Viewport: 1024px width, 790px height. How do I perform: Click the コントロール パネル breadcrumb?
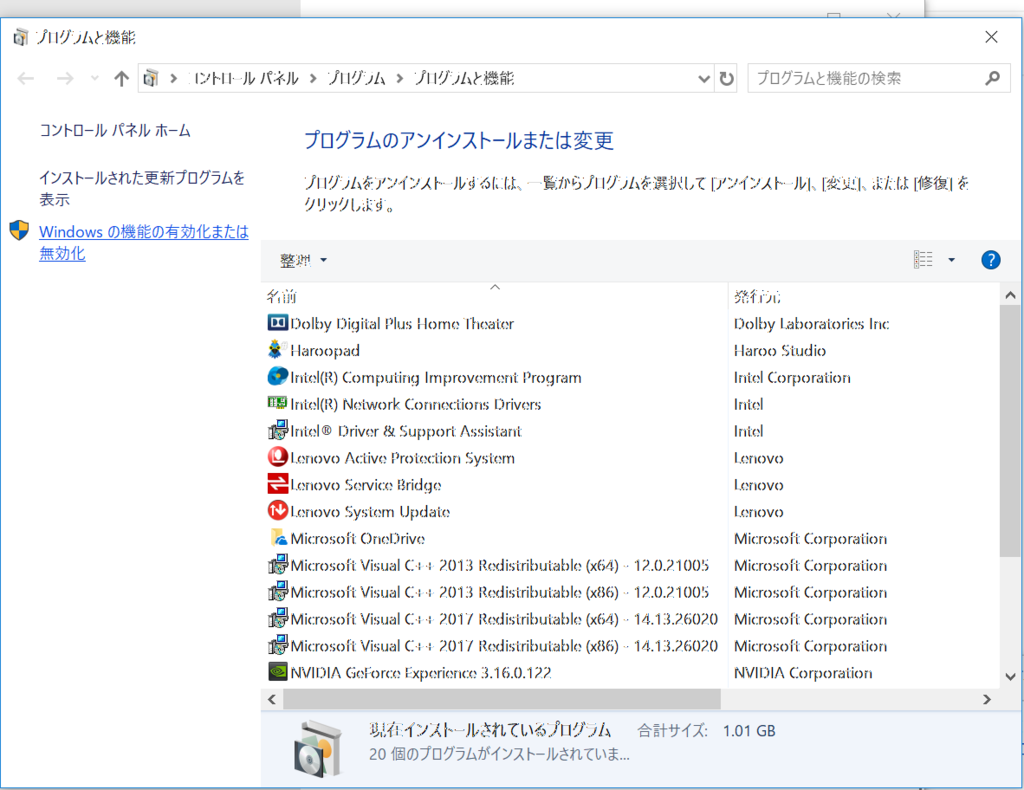pyautogui.click(x=242, y=78)
